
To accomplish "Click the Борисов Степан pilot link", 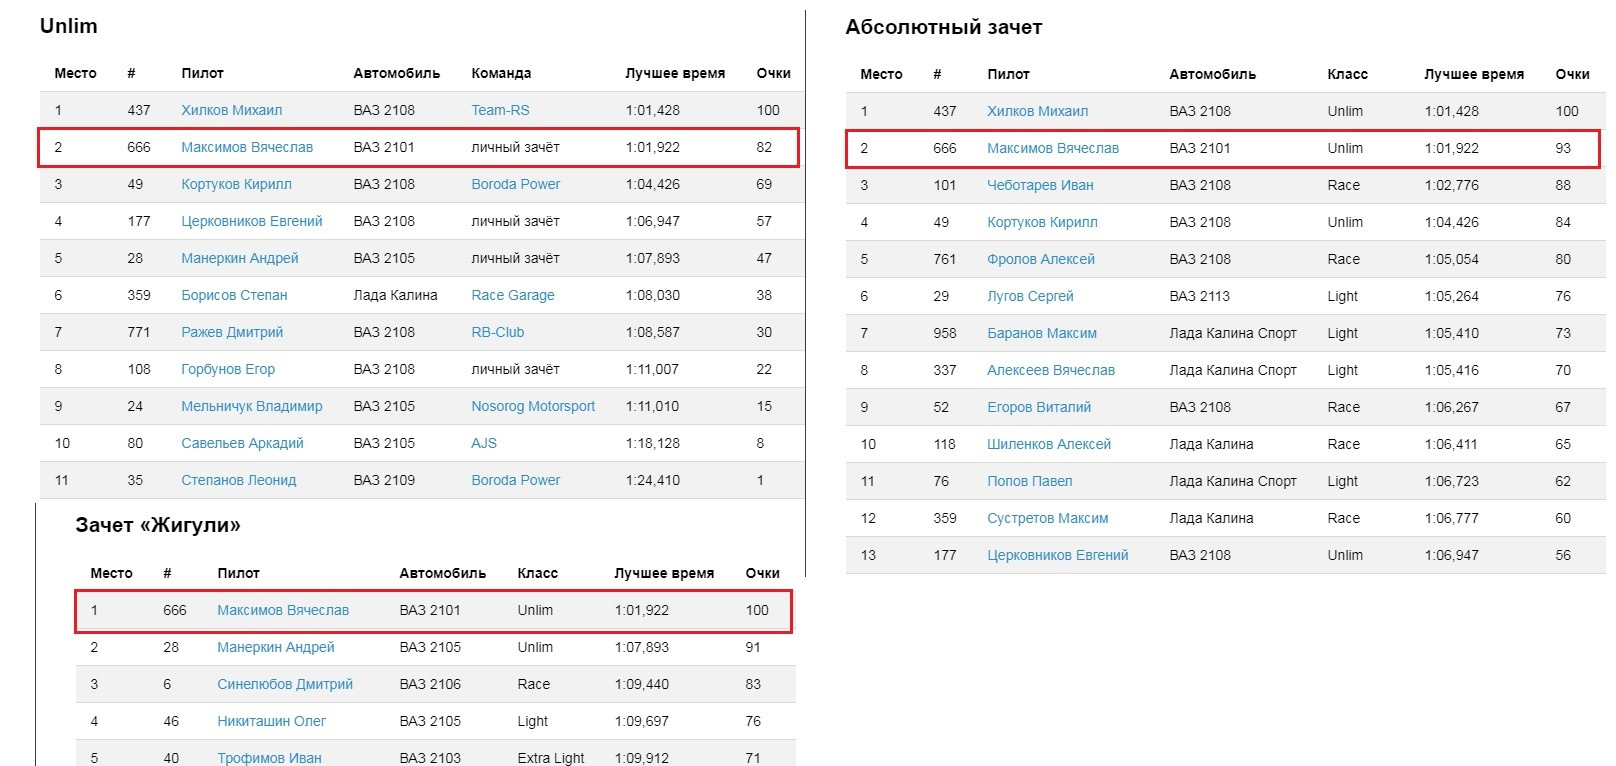I will pos(234,295).
